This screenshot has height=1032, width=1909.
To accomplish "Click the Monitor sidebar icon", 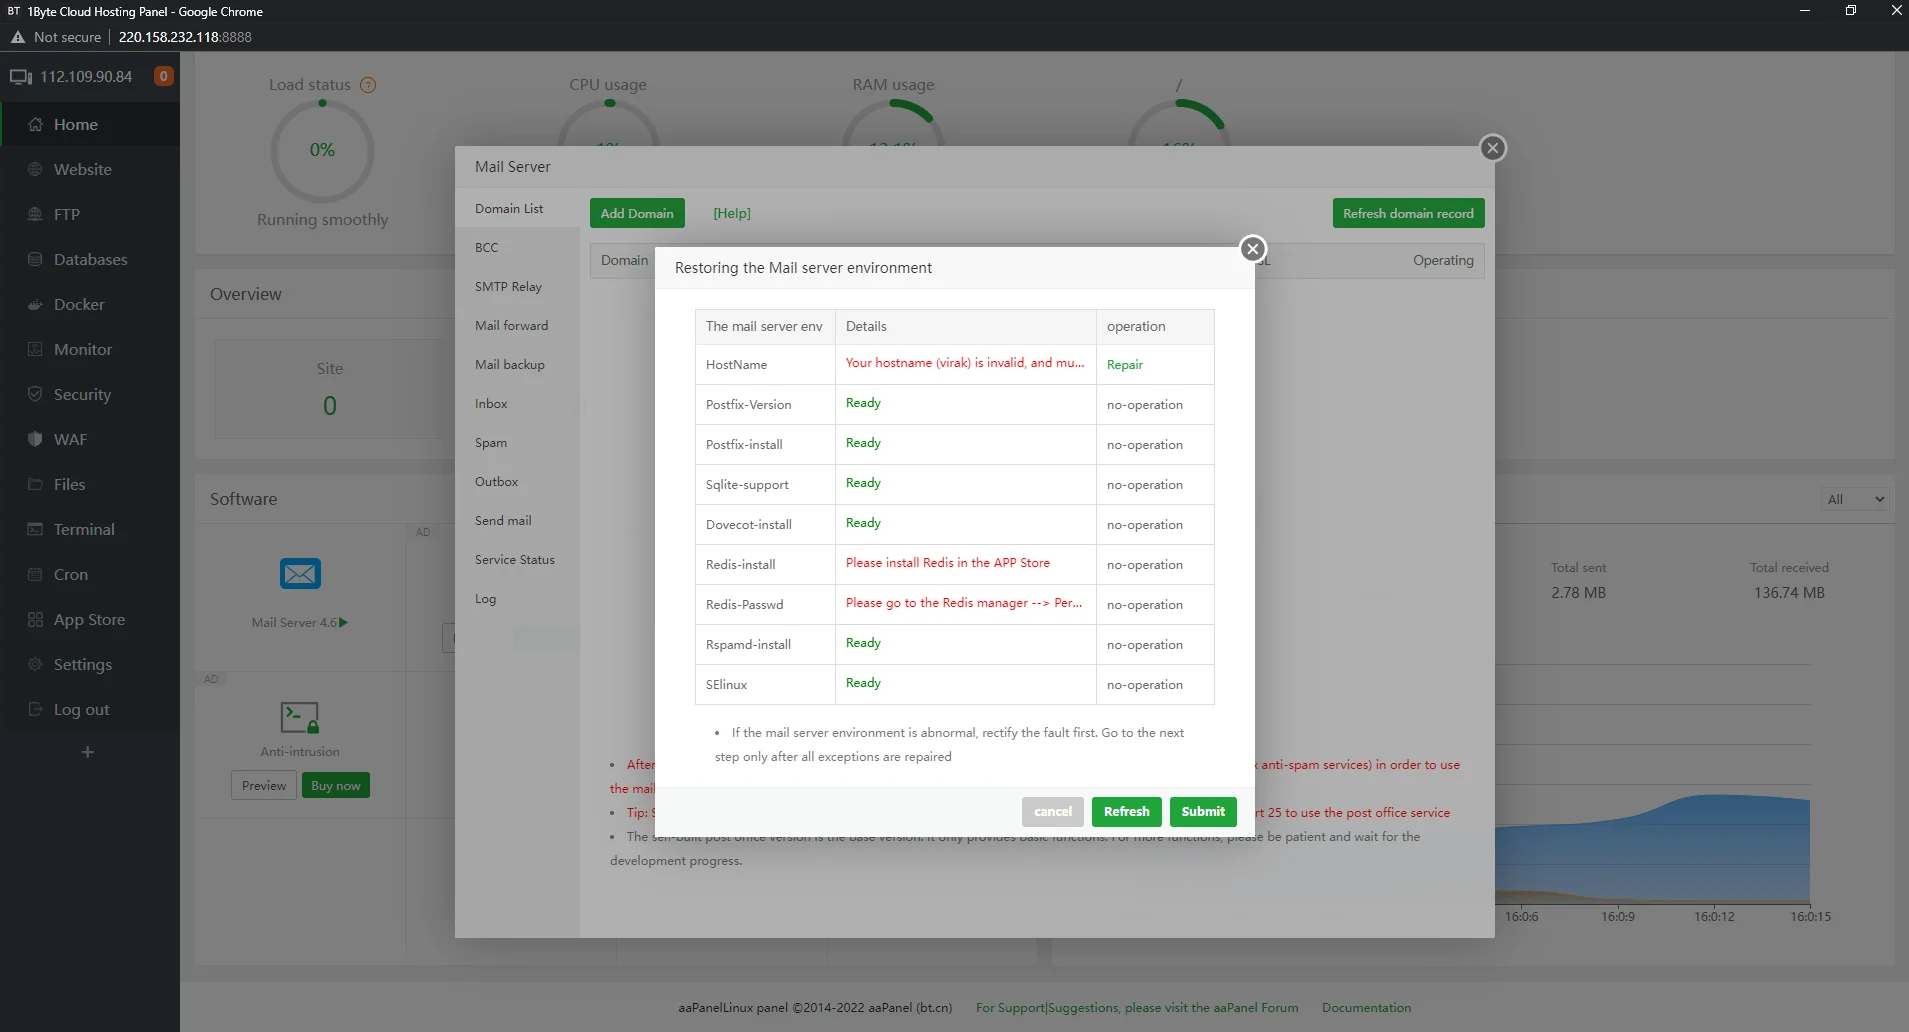I will [35, 349].
